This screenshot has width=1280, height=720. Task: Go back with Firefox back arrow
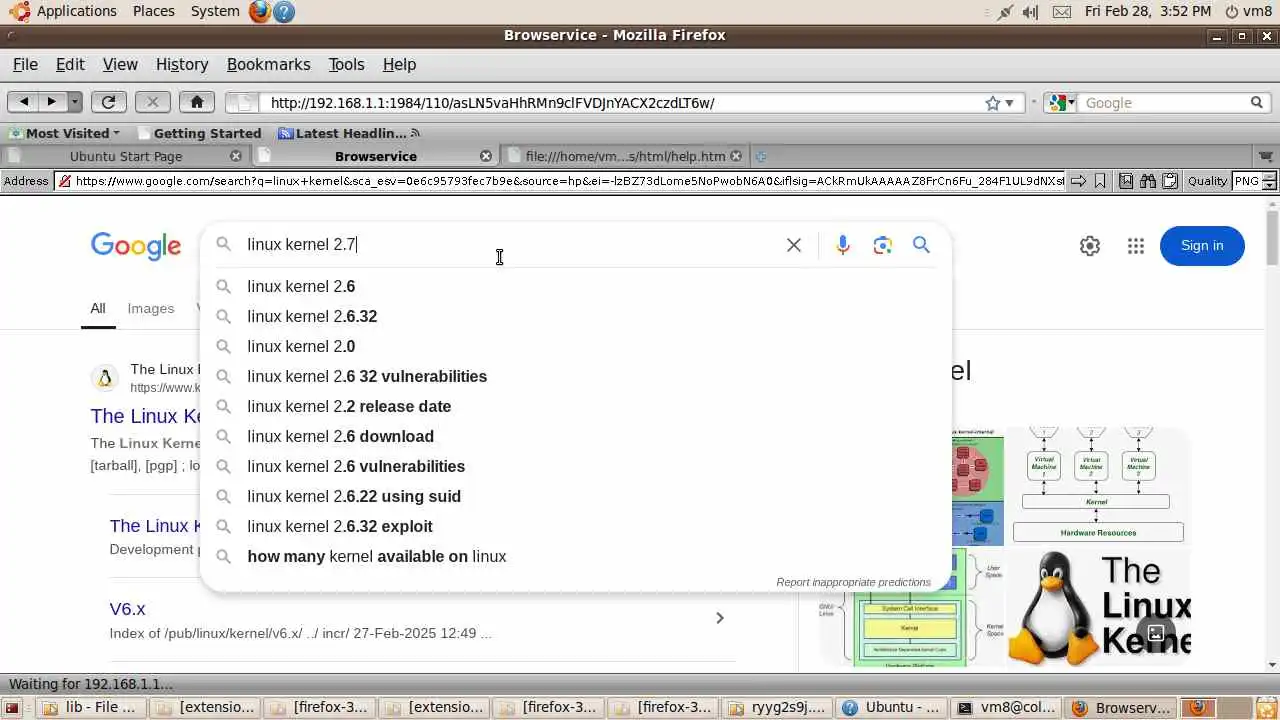[24, 102]
